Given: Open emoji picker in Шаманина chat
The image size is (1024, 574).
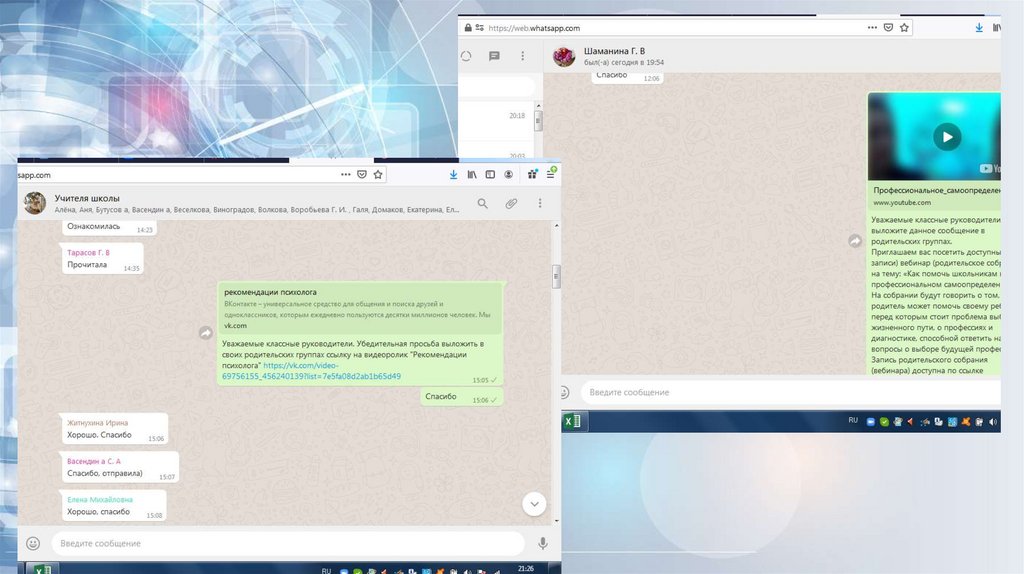Looking at the screenshot, I should tap(565, 392).
